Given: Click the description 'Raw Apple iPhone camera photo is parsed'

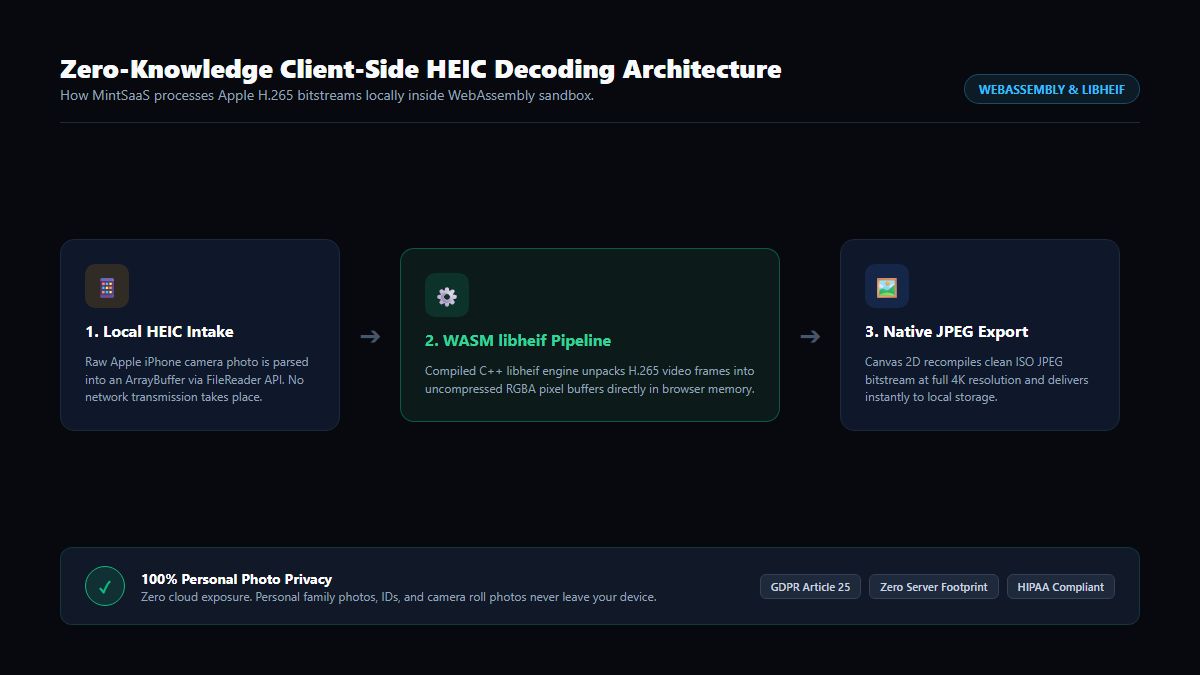Looking at the screenshot, I should (x=197, y=379).
